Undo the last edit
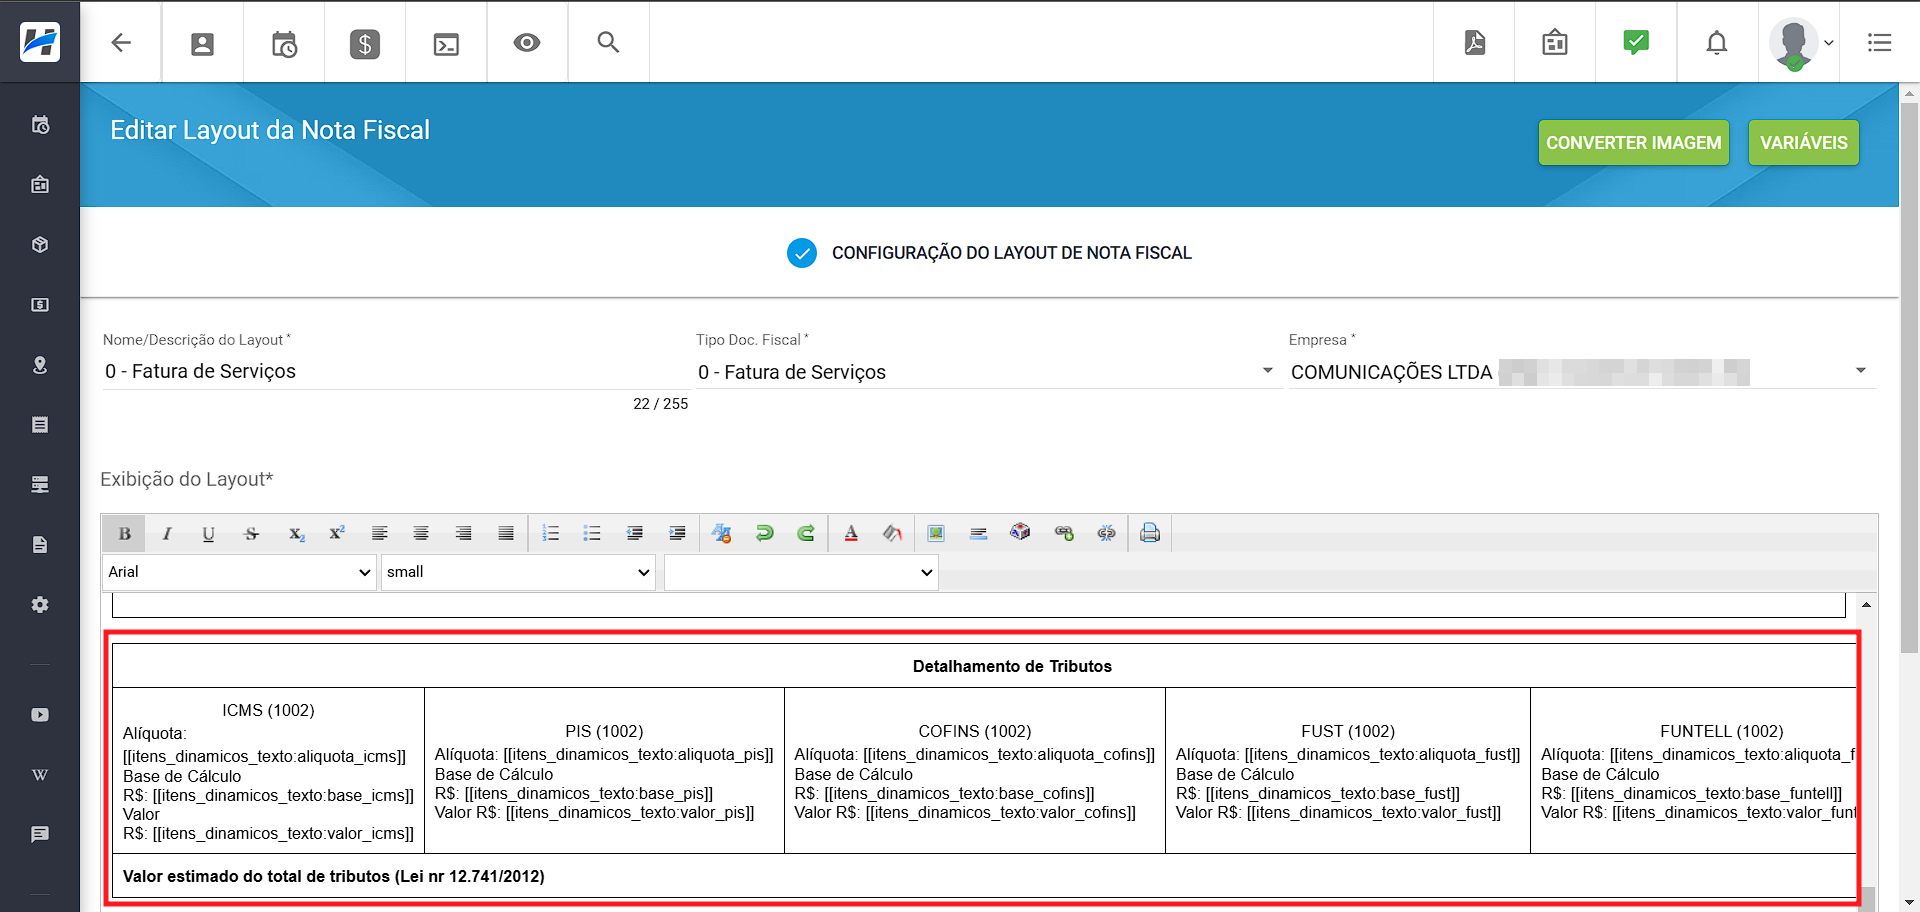 [x=764, y=534]
